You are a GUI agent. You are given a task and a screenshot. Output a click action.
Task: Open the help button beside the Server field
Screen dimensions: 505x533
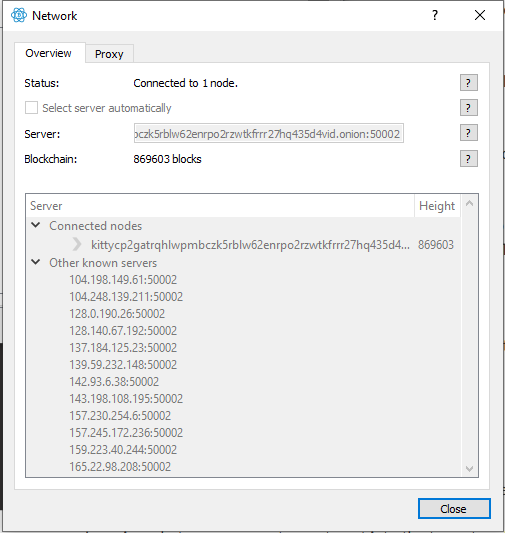tap(469, 133)
